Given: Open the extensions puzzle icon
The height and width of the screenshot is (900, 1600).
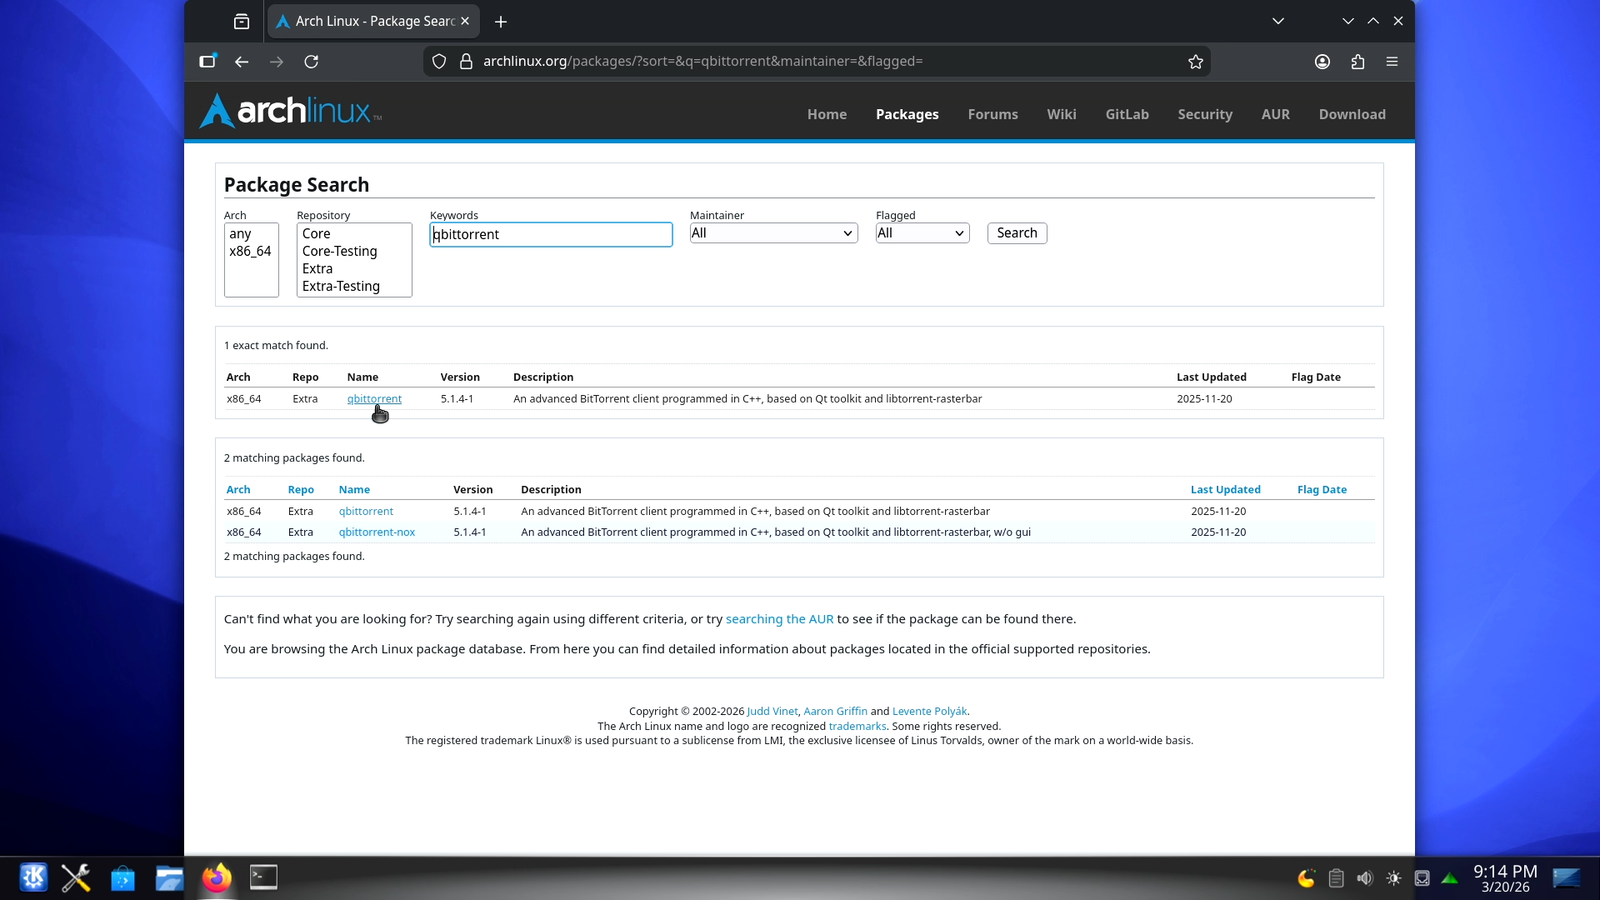Looking at the screenshot, I should point(1357,61).
